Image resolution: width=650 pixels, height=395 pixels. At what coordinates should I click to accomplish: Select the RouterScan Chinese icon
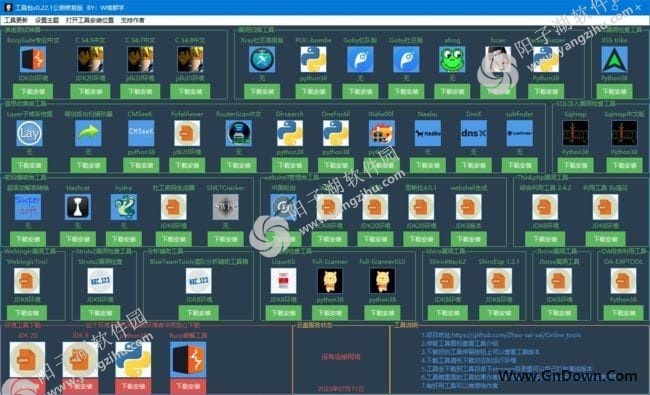pos(238,133)
